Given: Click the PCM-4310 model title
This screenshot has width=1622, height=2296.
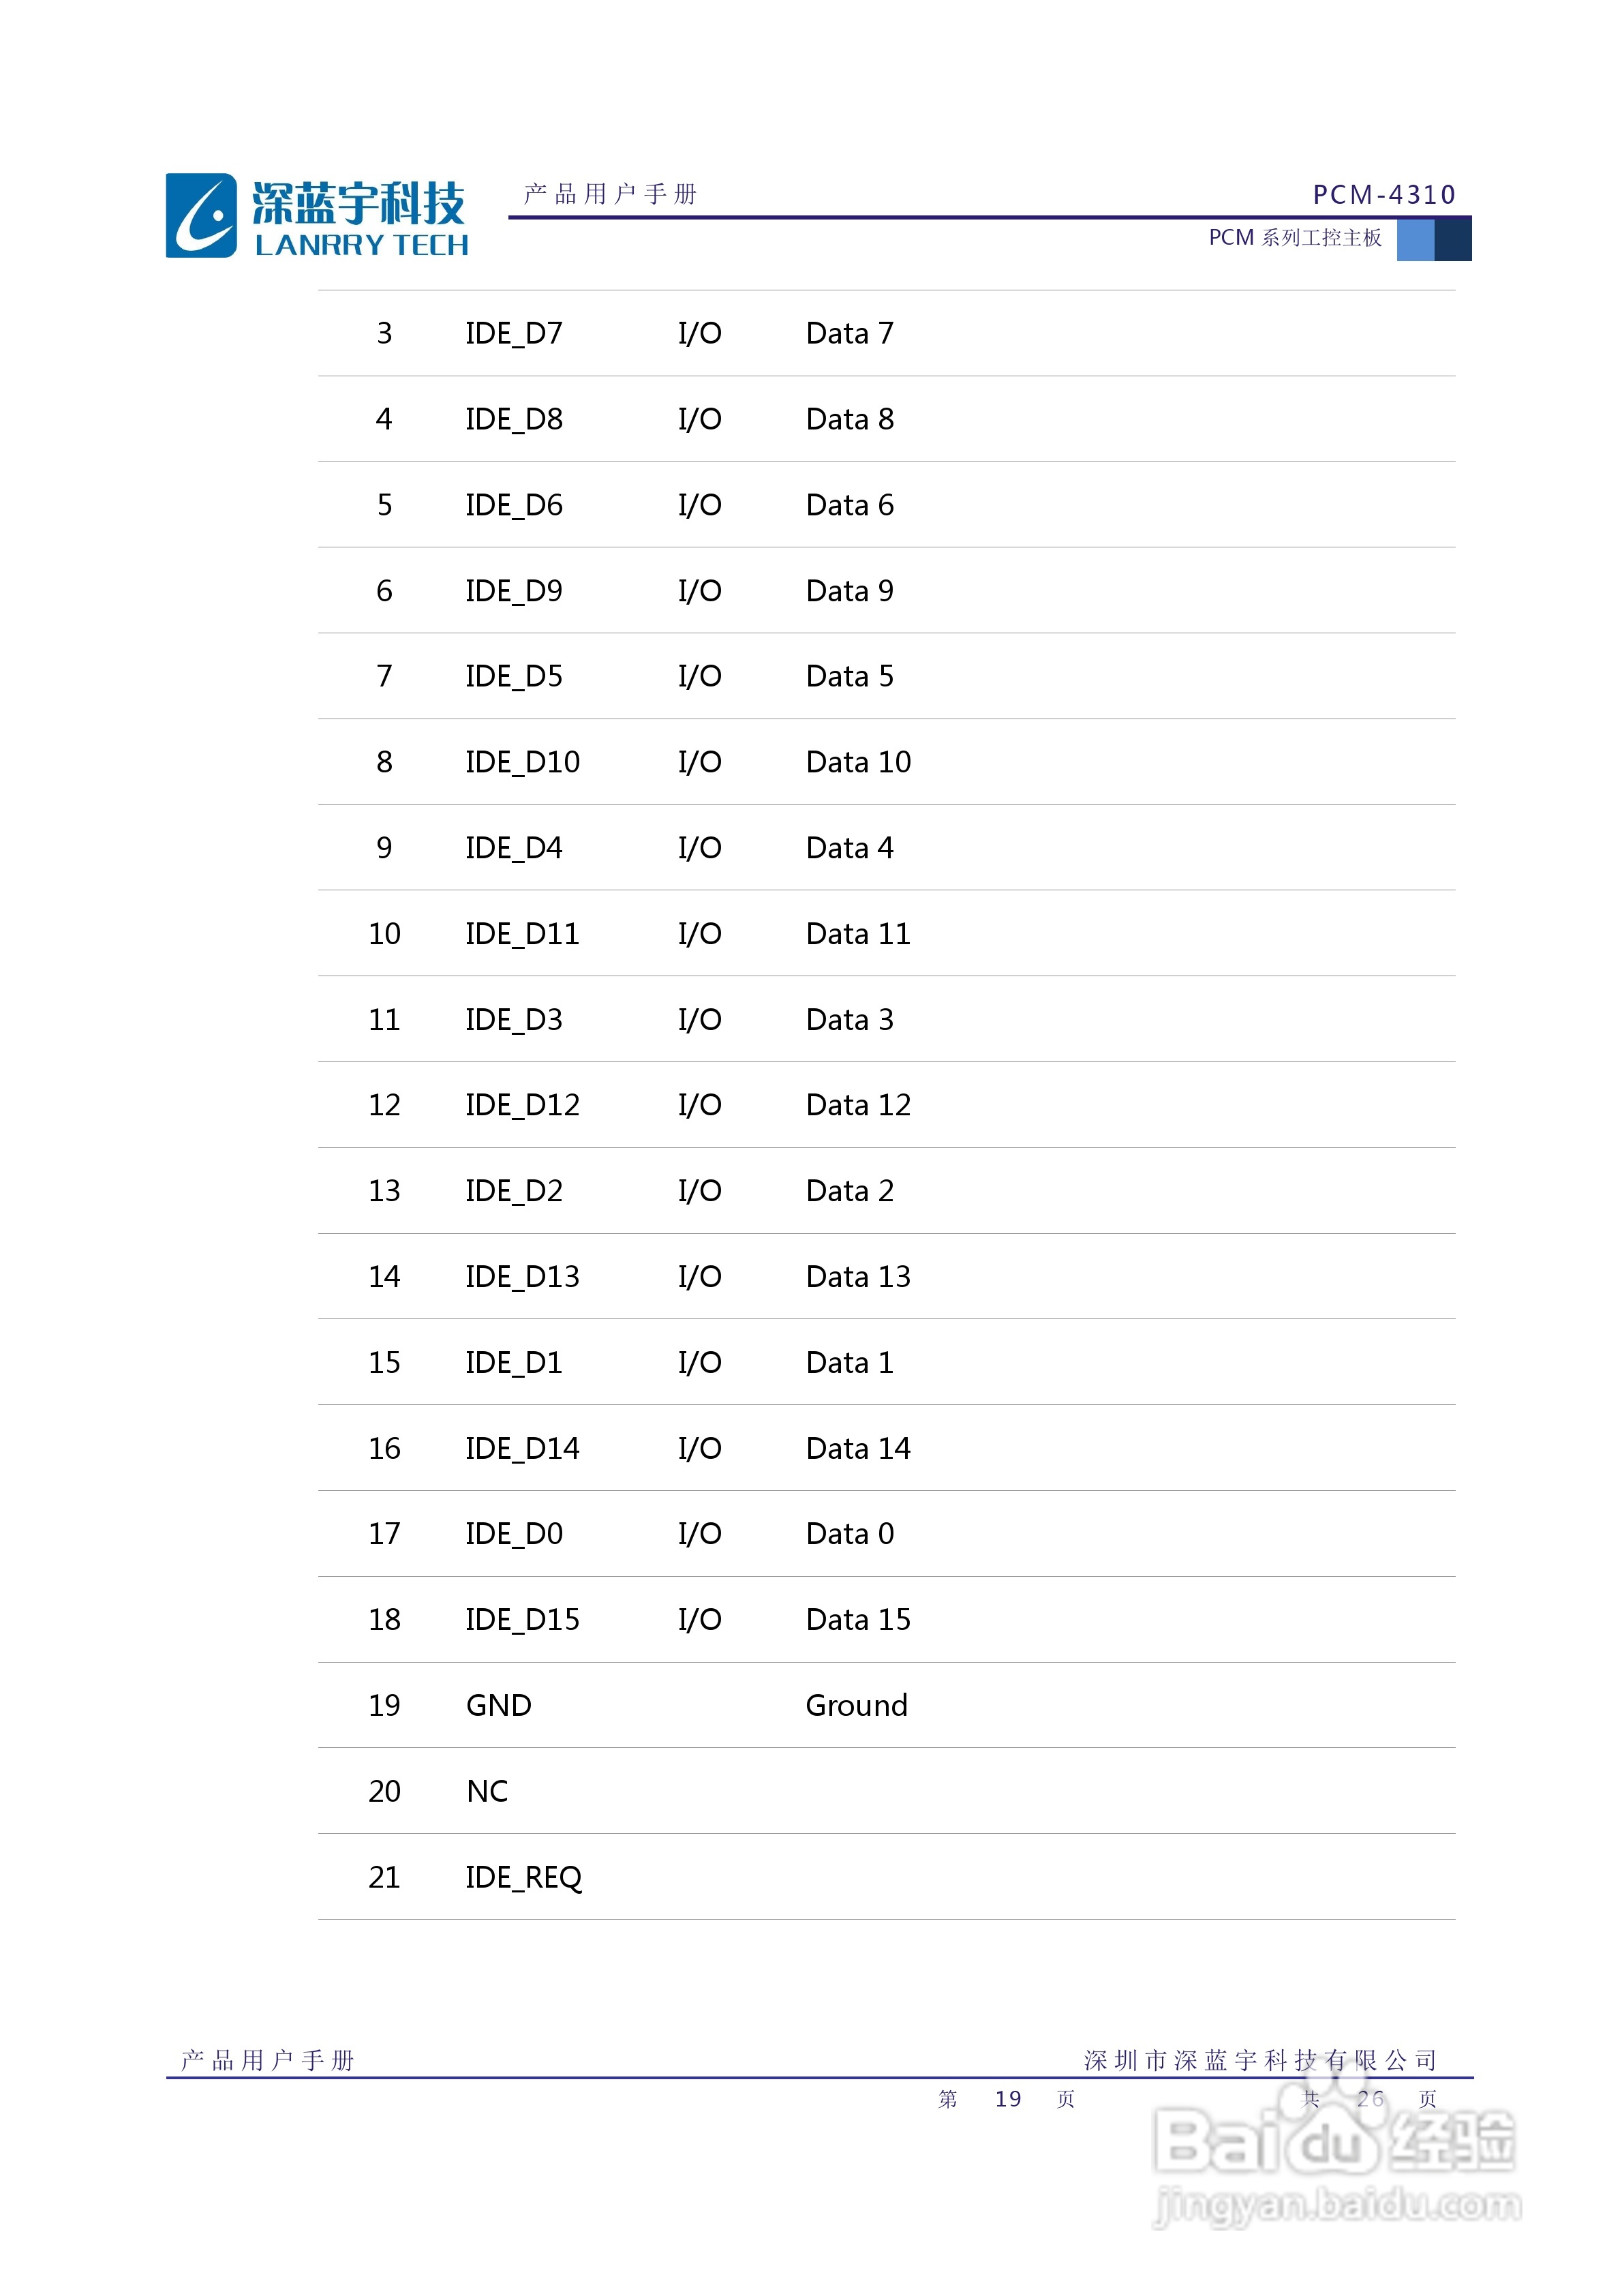Looking at the screenshot, I should point(1383,194).
